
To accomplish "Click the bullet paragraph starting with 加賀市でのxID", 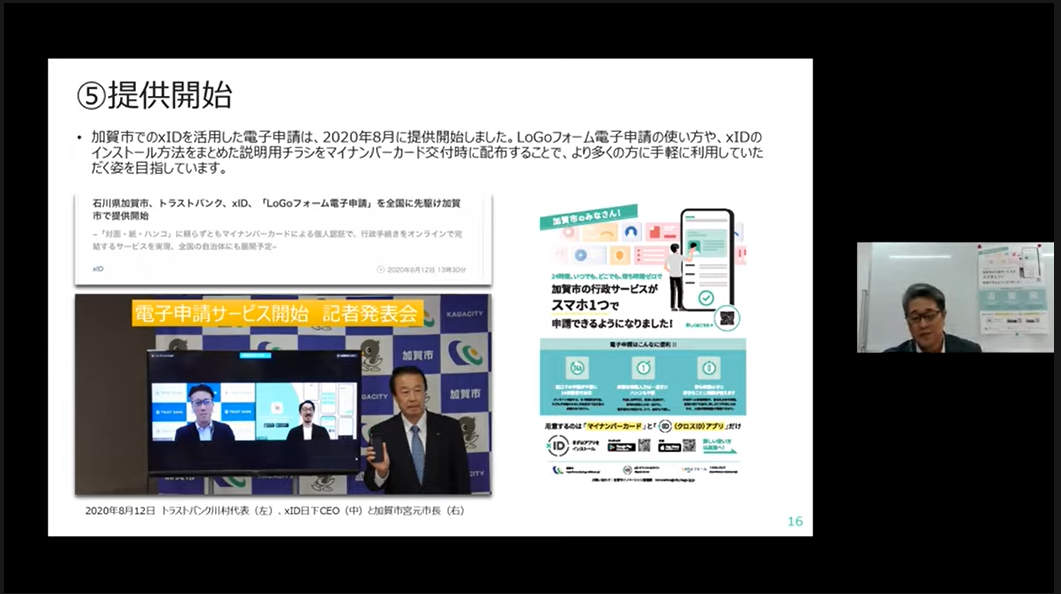I will point(426,152).
